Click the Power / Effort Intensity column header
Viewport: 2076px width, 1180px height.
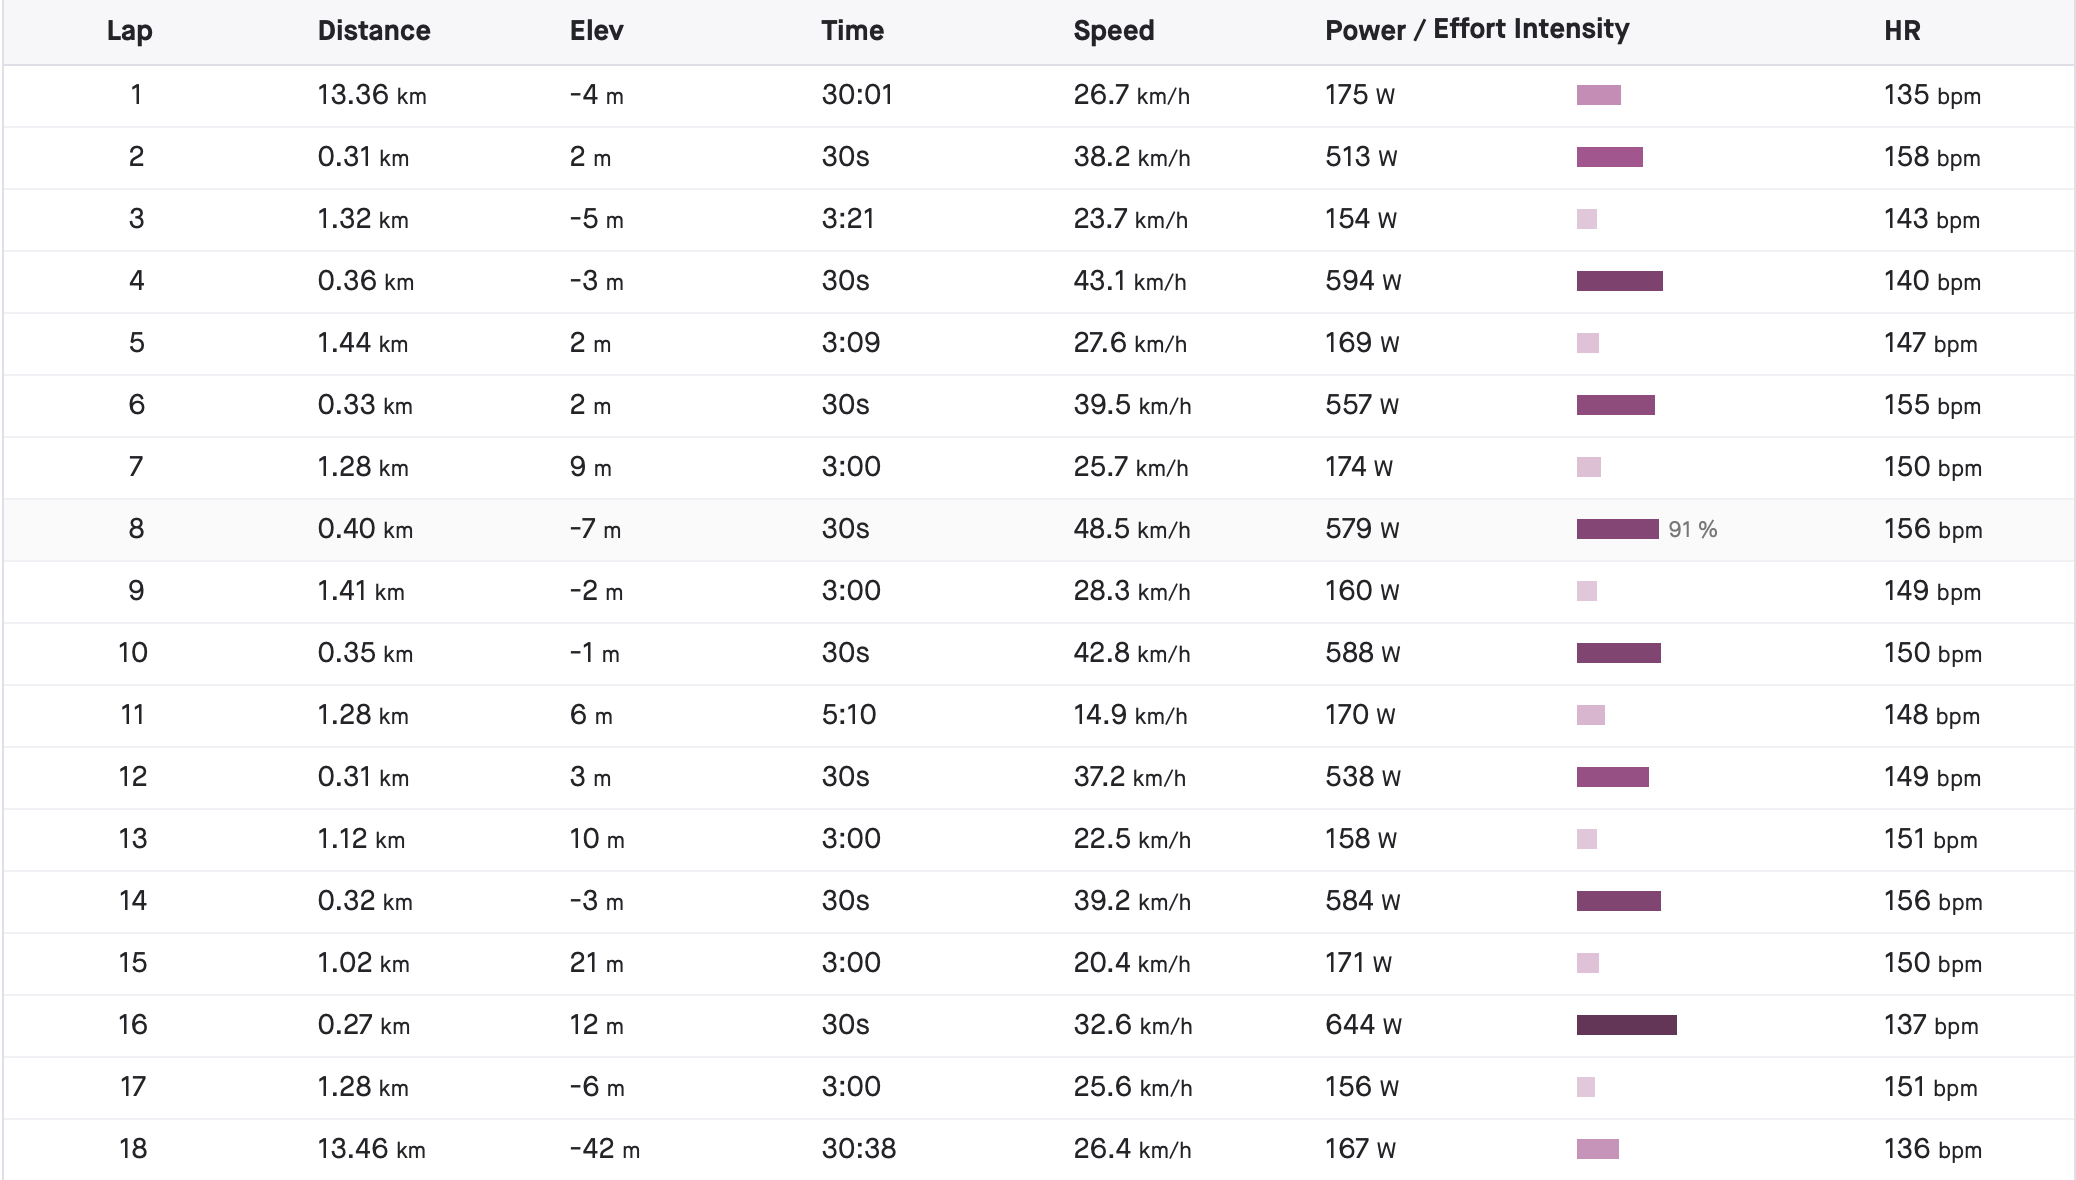click(x=1477, y=30)
